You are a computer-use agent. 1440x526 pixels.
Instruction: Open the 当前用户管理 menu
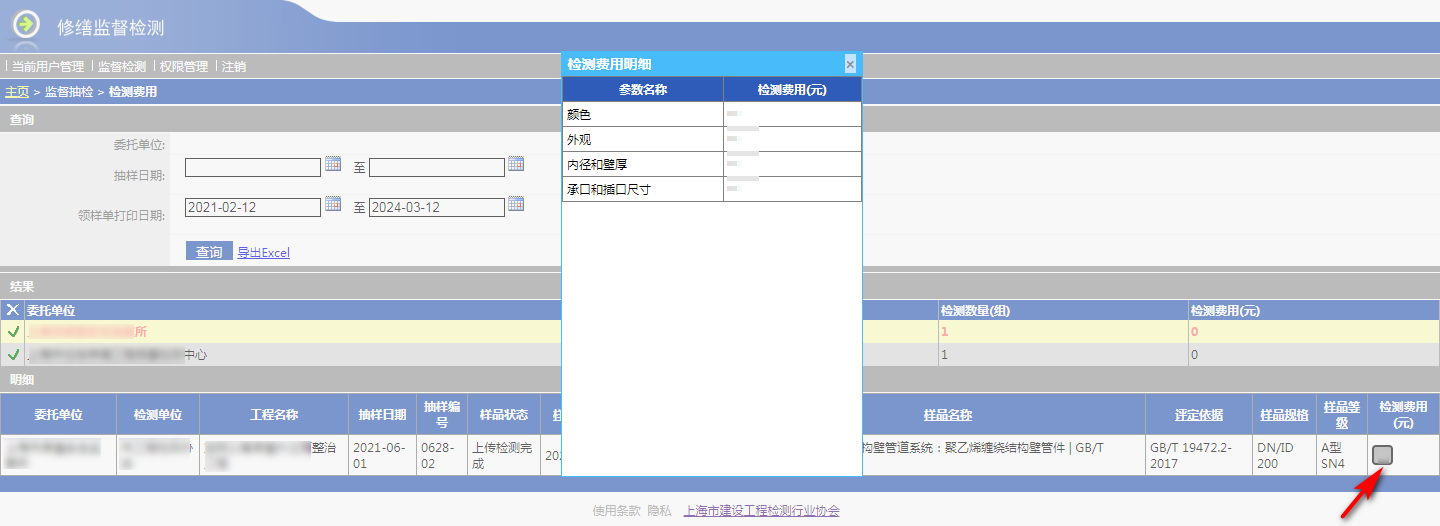[48, 67]
